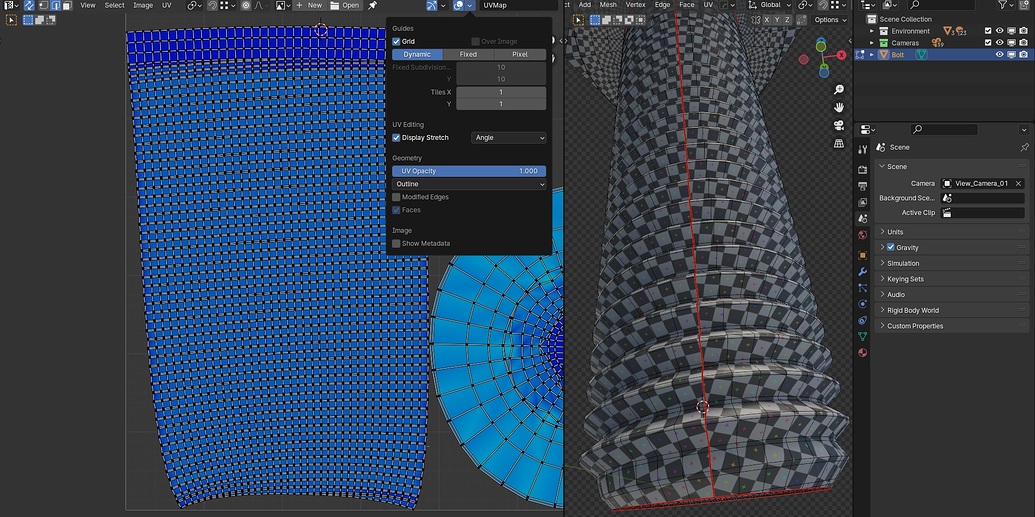The image size is (1035, 517).
Task: Click the red X axis gizmo
Action: pyautogui.click(x=841, y=55)
